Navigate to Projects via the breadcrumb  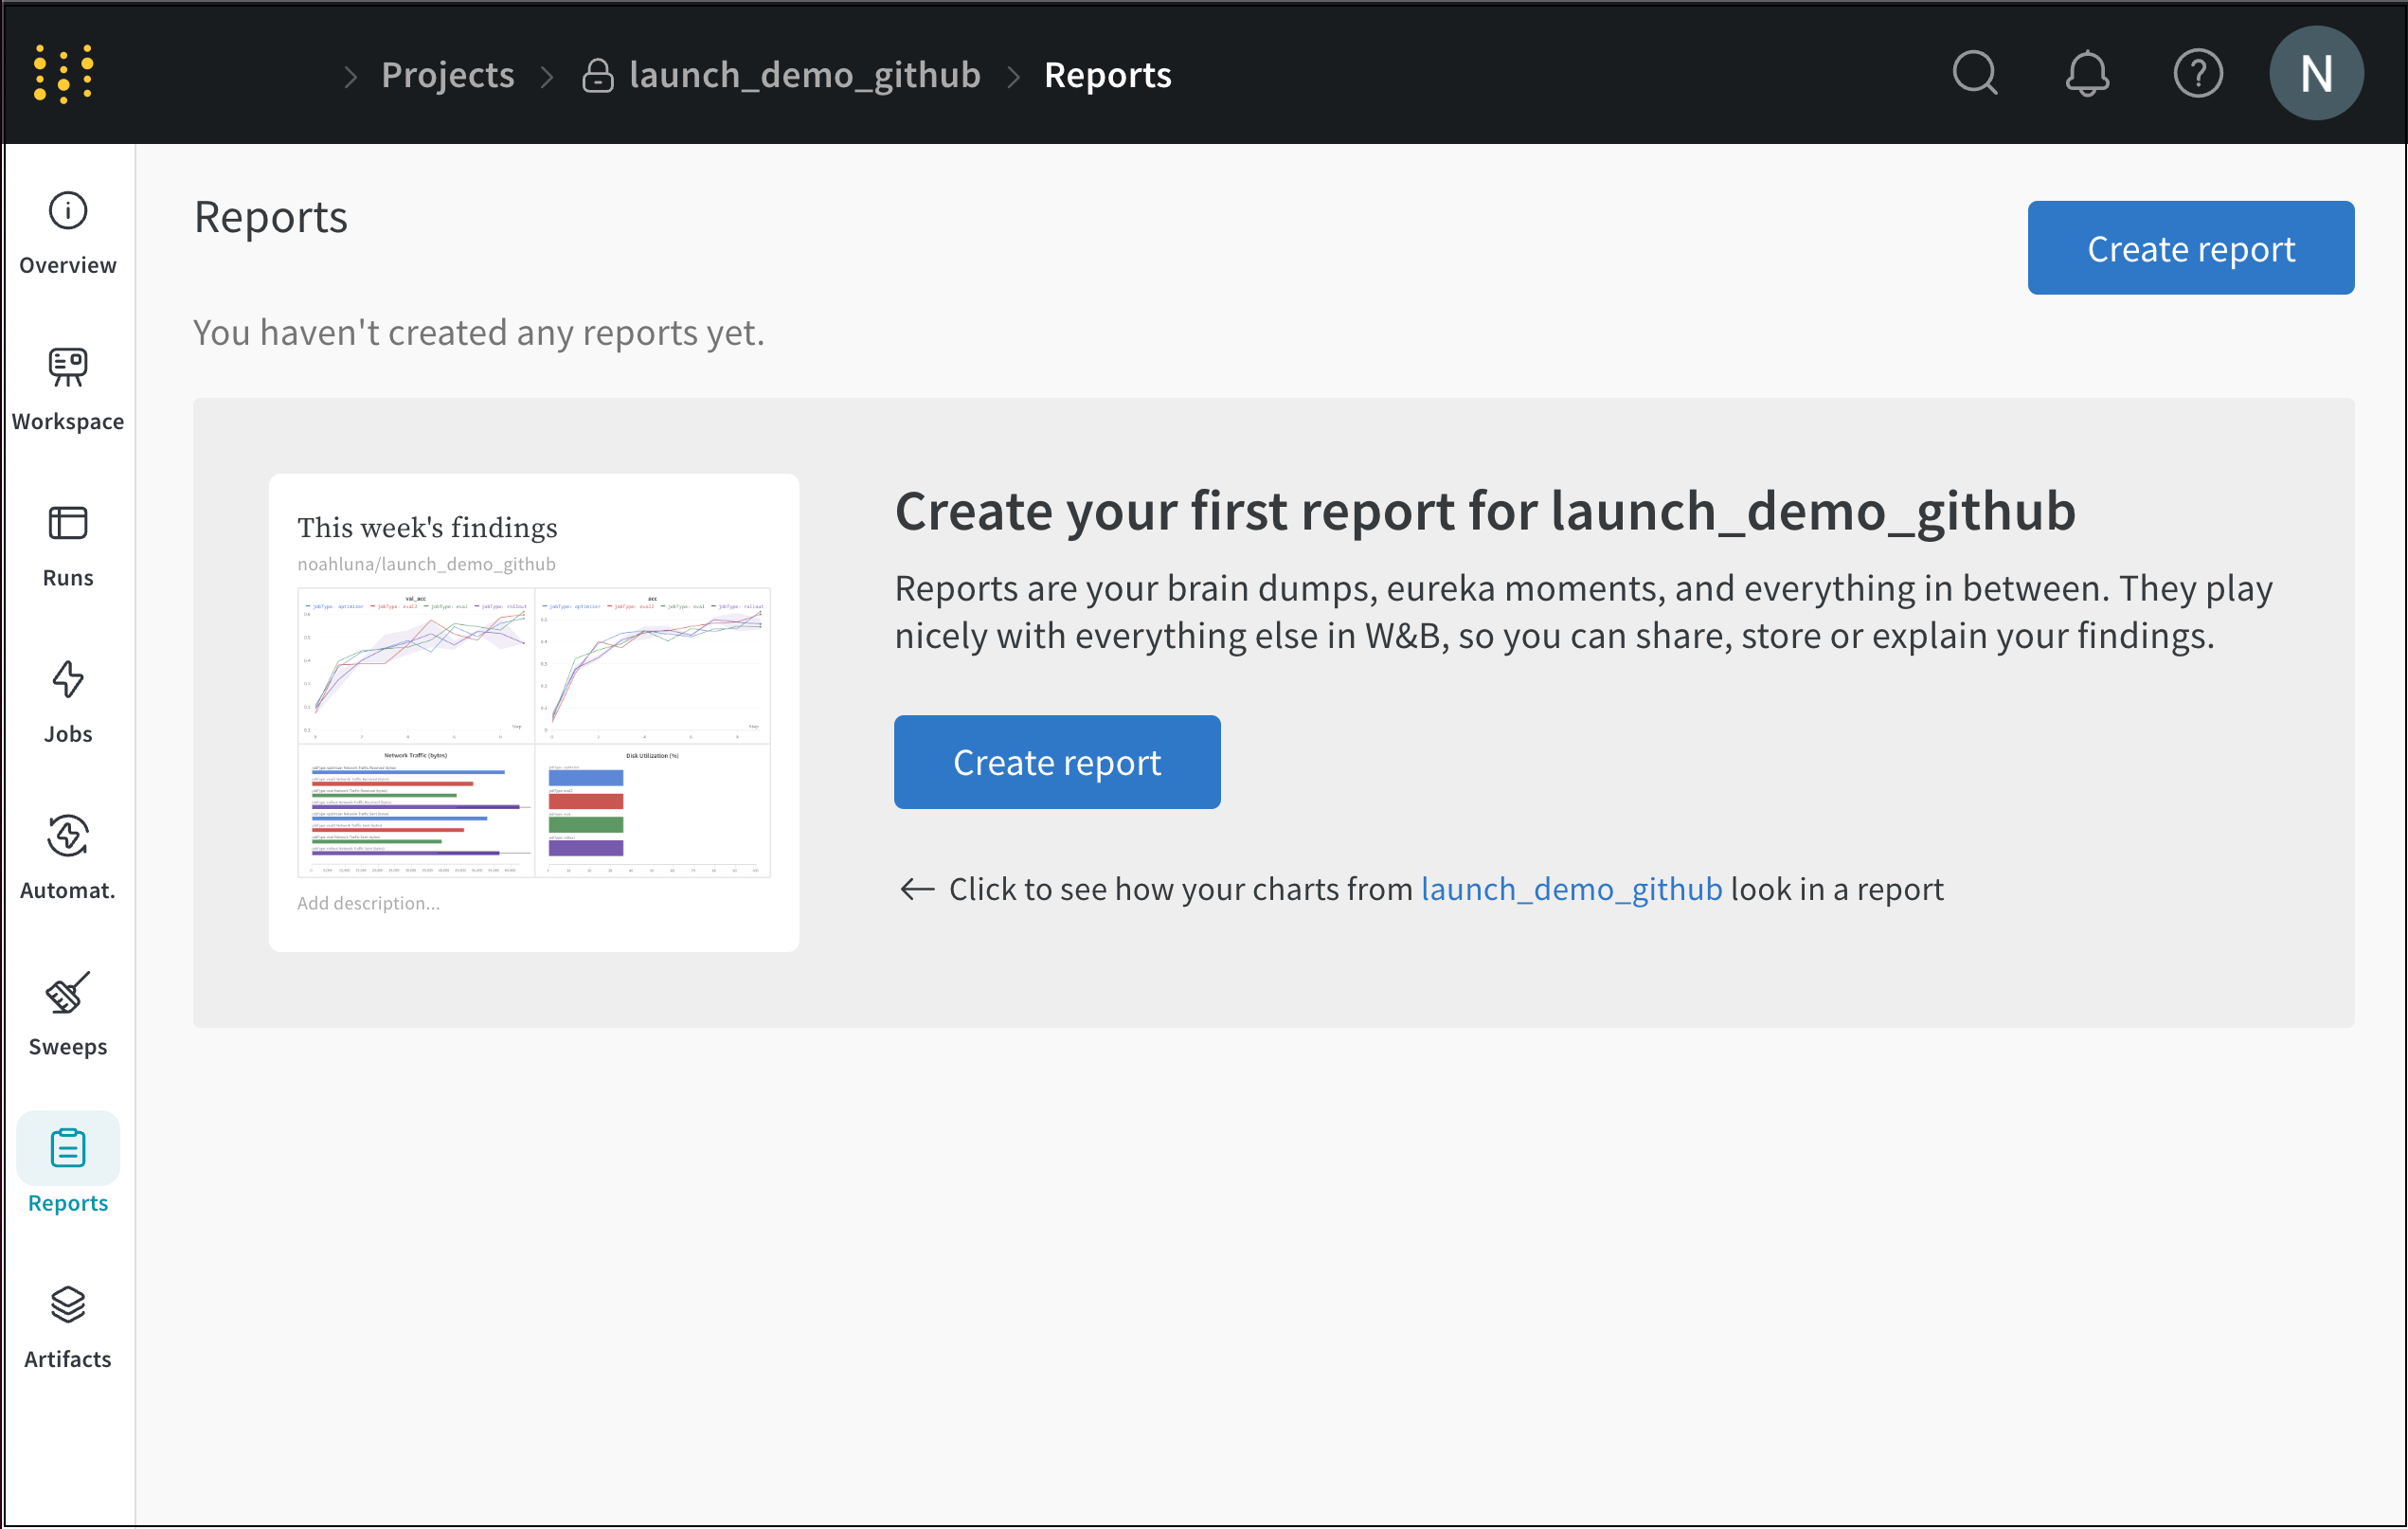(x=448, y=75)
